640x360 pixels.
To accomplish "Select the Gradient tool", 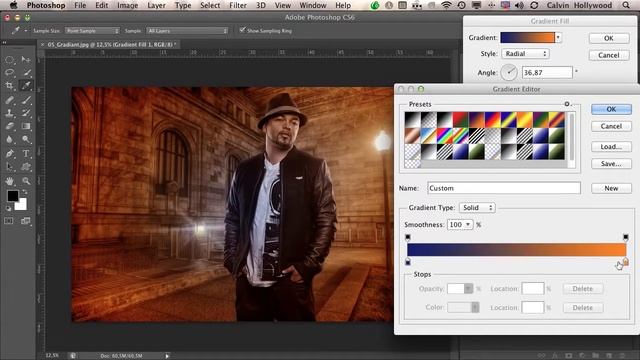I will click(26, 126).
